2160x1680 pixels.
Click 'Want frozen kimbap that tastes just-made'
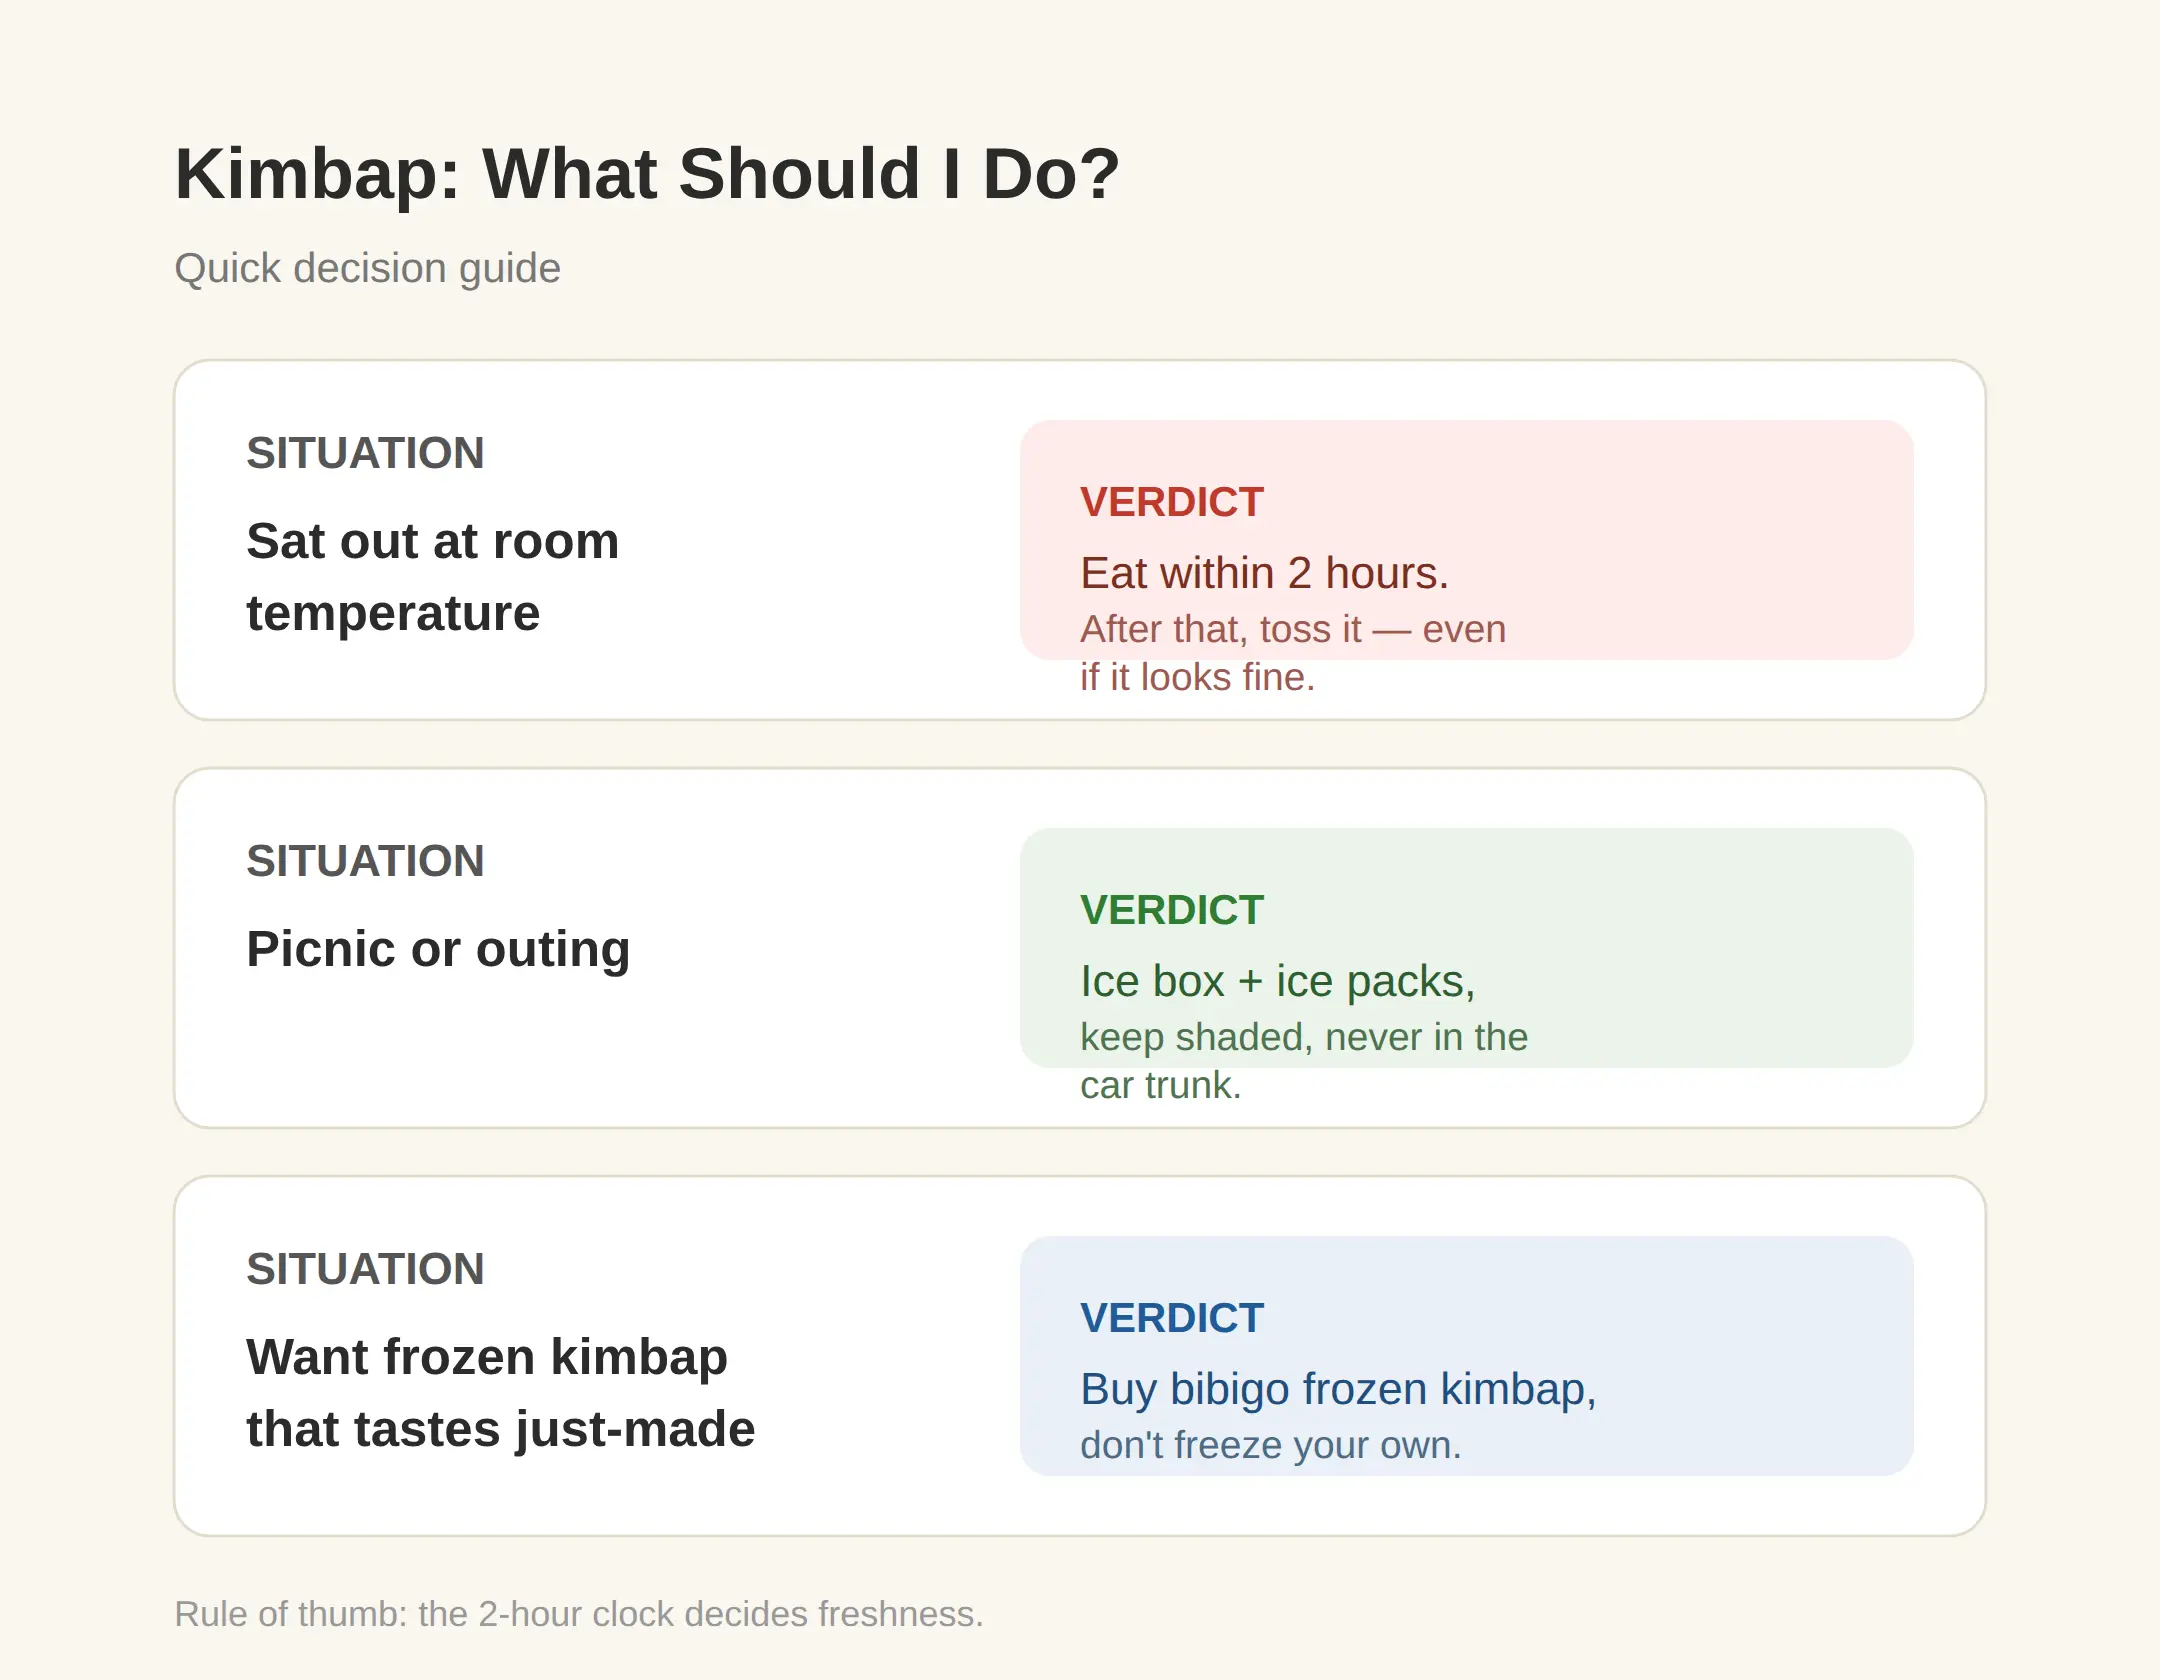coord(500,1393)
